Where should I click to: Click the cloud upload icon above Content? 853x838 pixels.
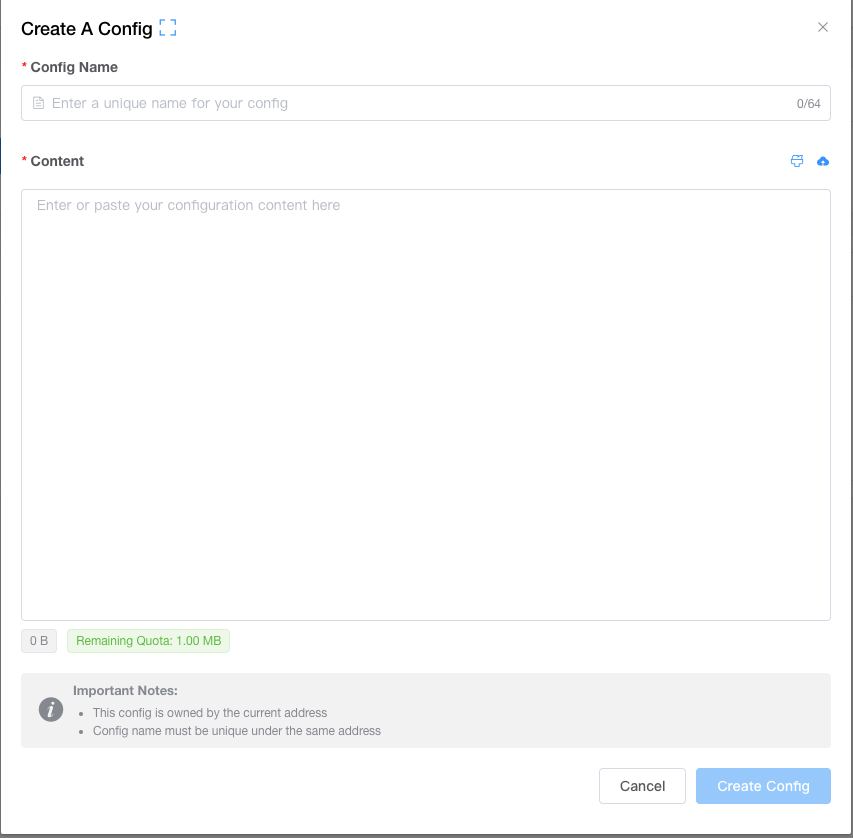823,161
